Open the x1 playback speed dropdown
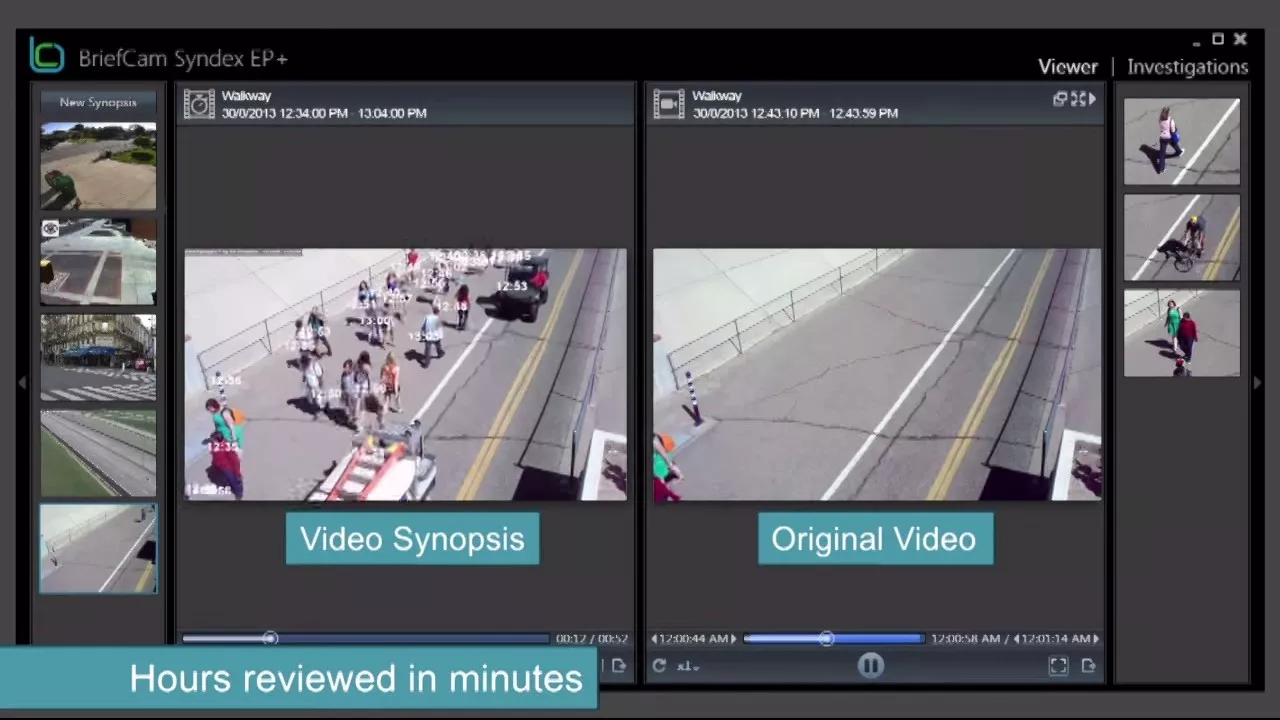 tap(688, 666)
